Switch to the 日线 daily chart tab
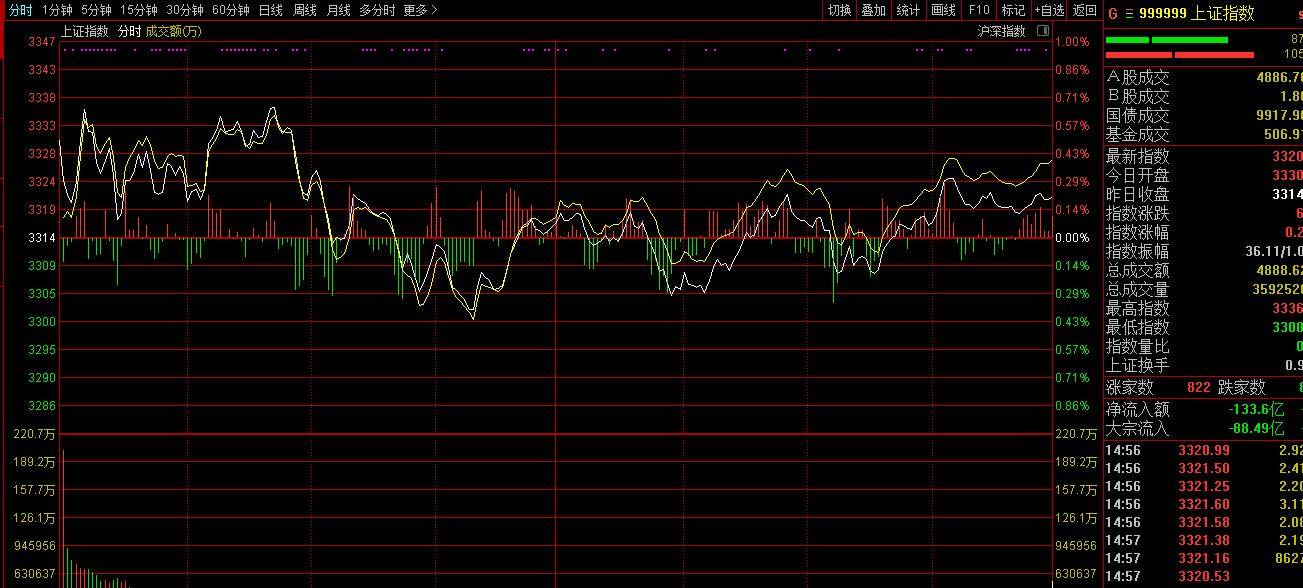This screenshot has height=588, width=1303. 270,10
